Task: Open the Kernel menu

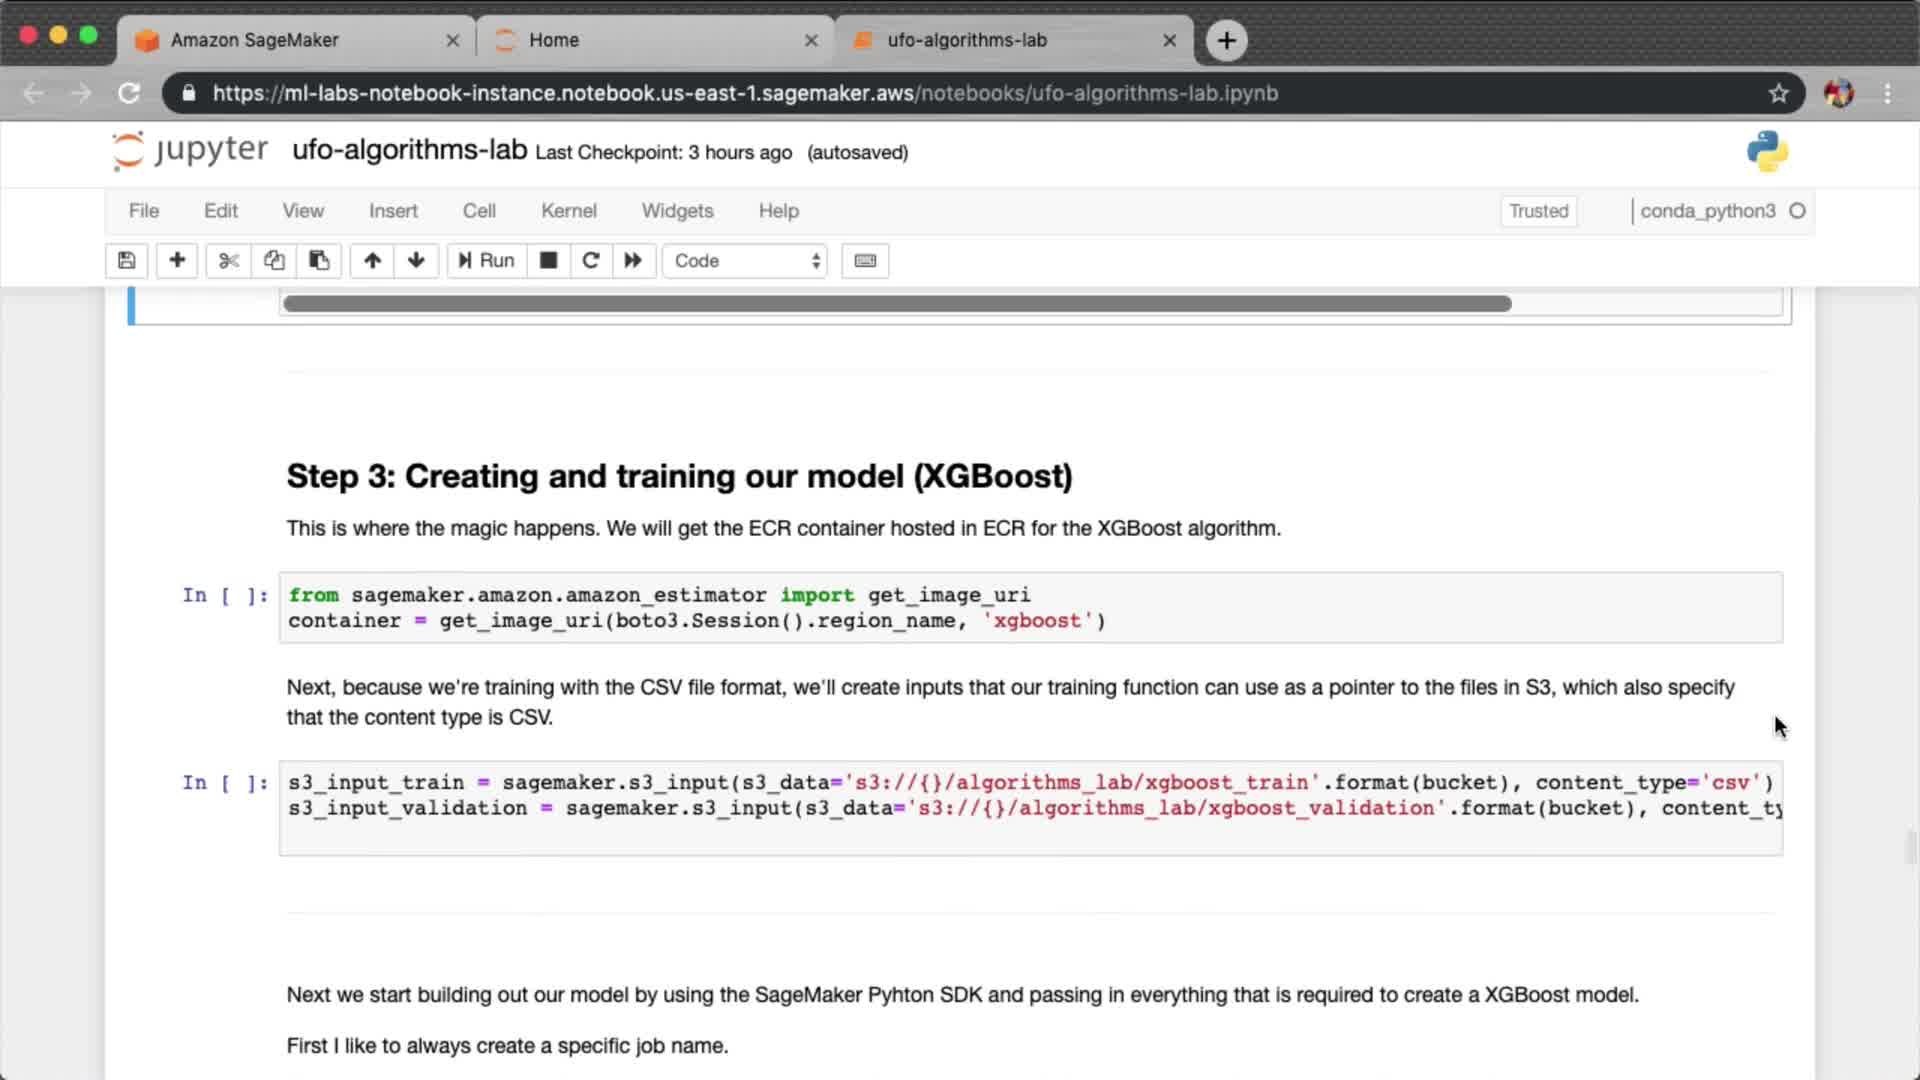Action: click(568, 211)
